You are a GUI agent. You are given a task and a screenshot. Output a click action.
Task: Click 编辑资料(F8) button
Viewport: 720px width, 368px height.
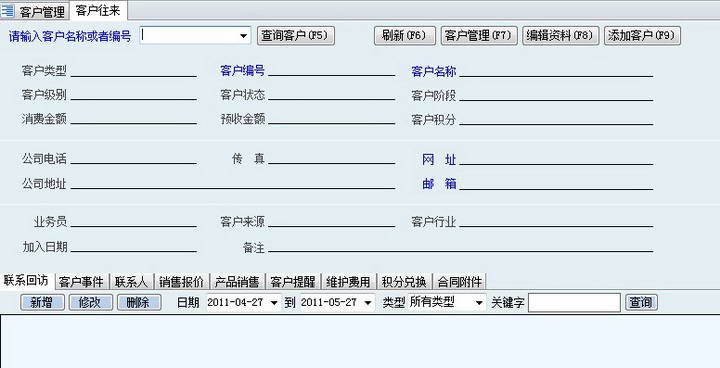coord(561,36)
